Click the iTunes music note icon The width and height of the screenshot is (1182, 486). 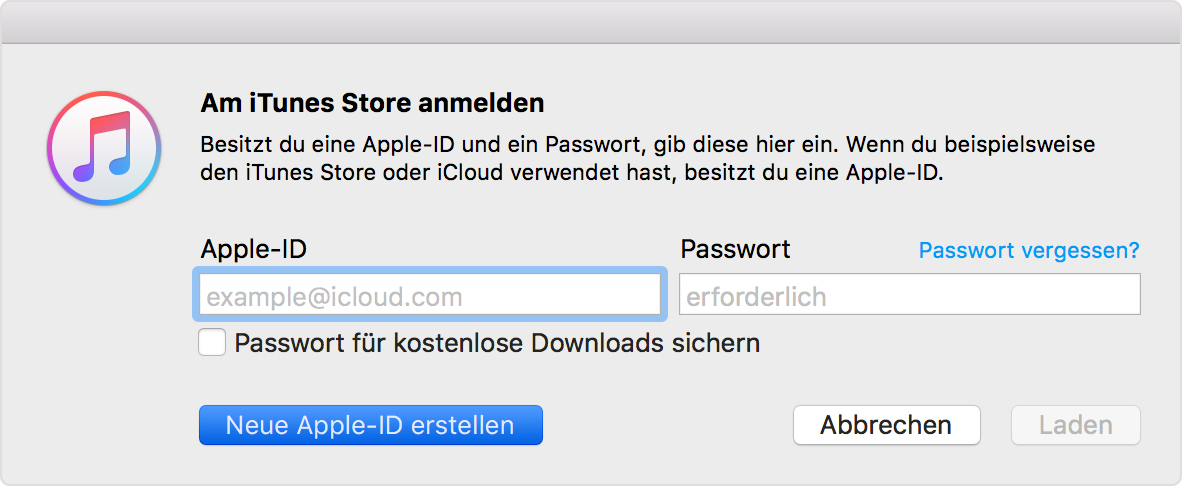pyautogui.click(x=104, y=148)
